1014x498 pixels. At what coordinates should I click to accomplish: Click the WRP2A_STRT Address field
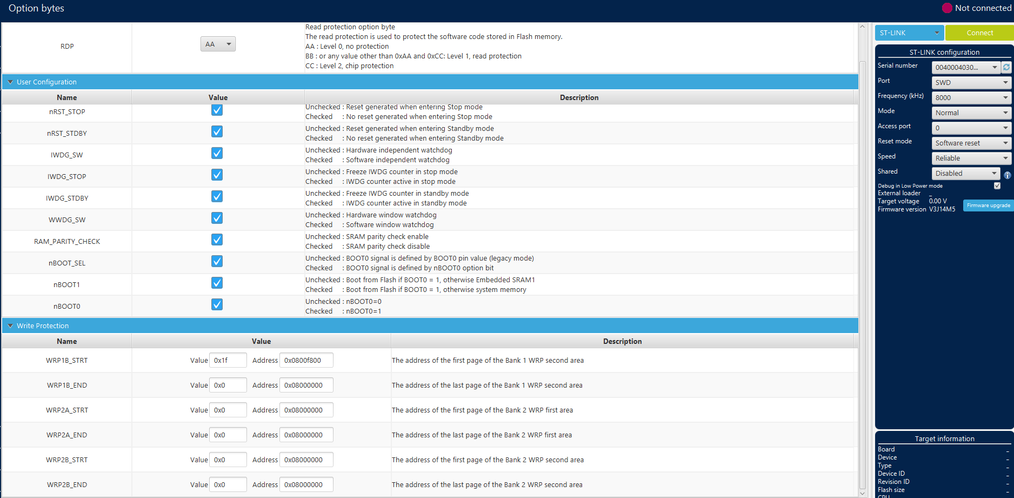coord(306,410)
